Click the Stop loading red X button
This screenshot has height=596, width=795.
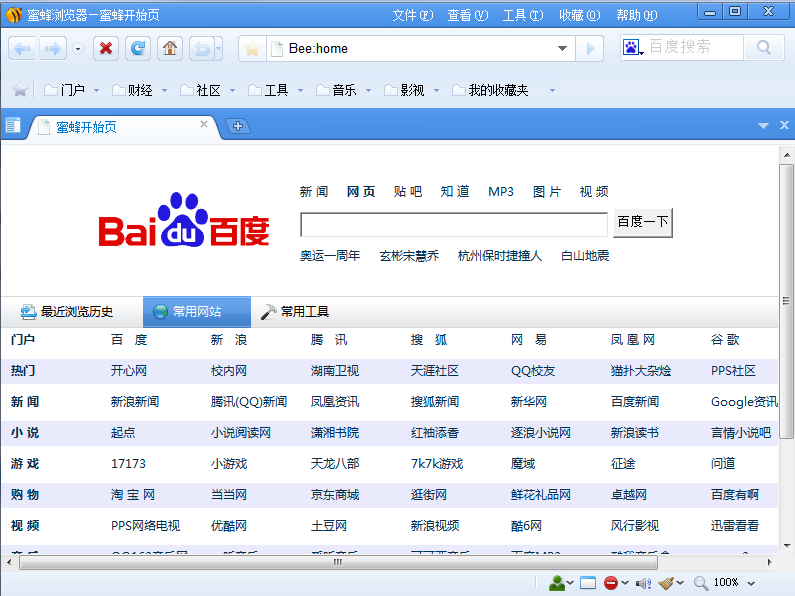pyautogui.click(x=106, y=48)
